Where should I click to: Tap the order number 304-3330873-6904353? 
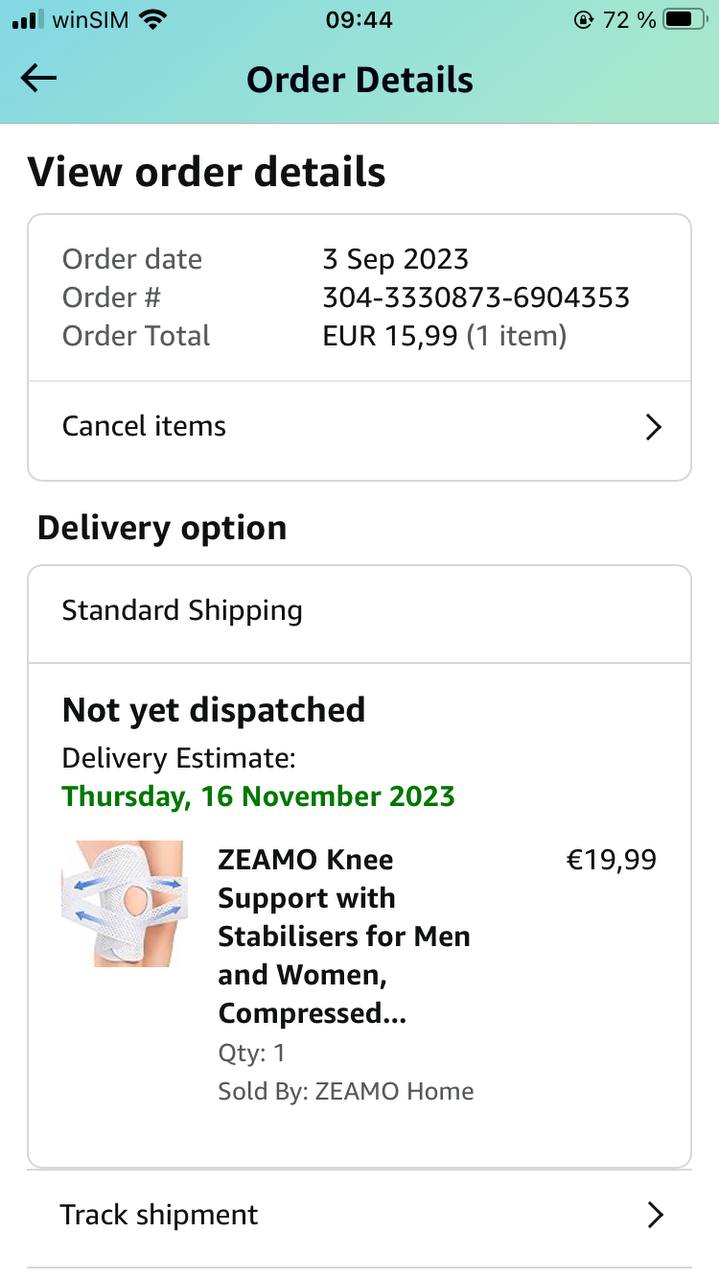tap(475, 297)
